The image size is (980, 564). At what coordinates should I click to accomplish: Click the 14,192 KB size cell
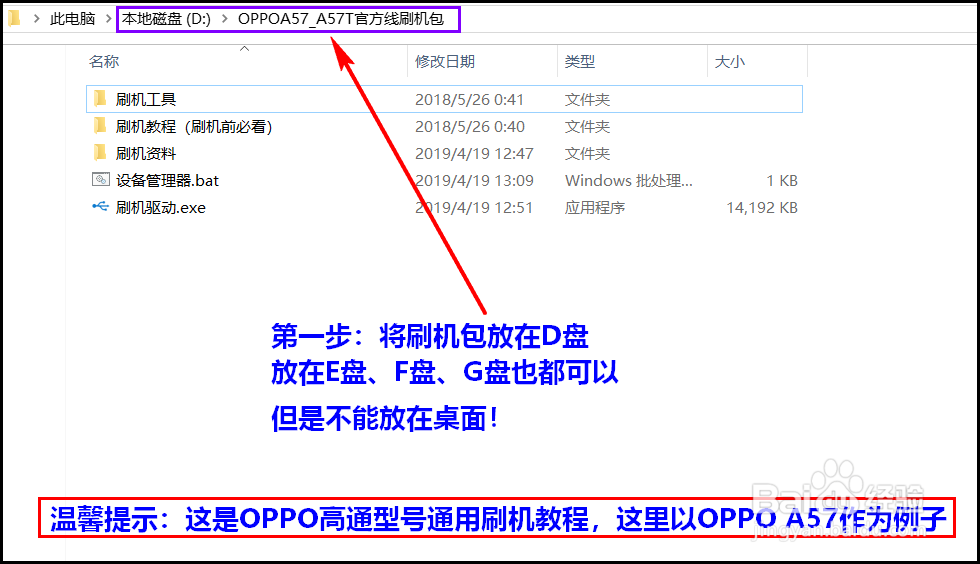pyautogui.click(x=762, y=208)
